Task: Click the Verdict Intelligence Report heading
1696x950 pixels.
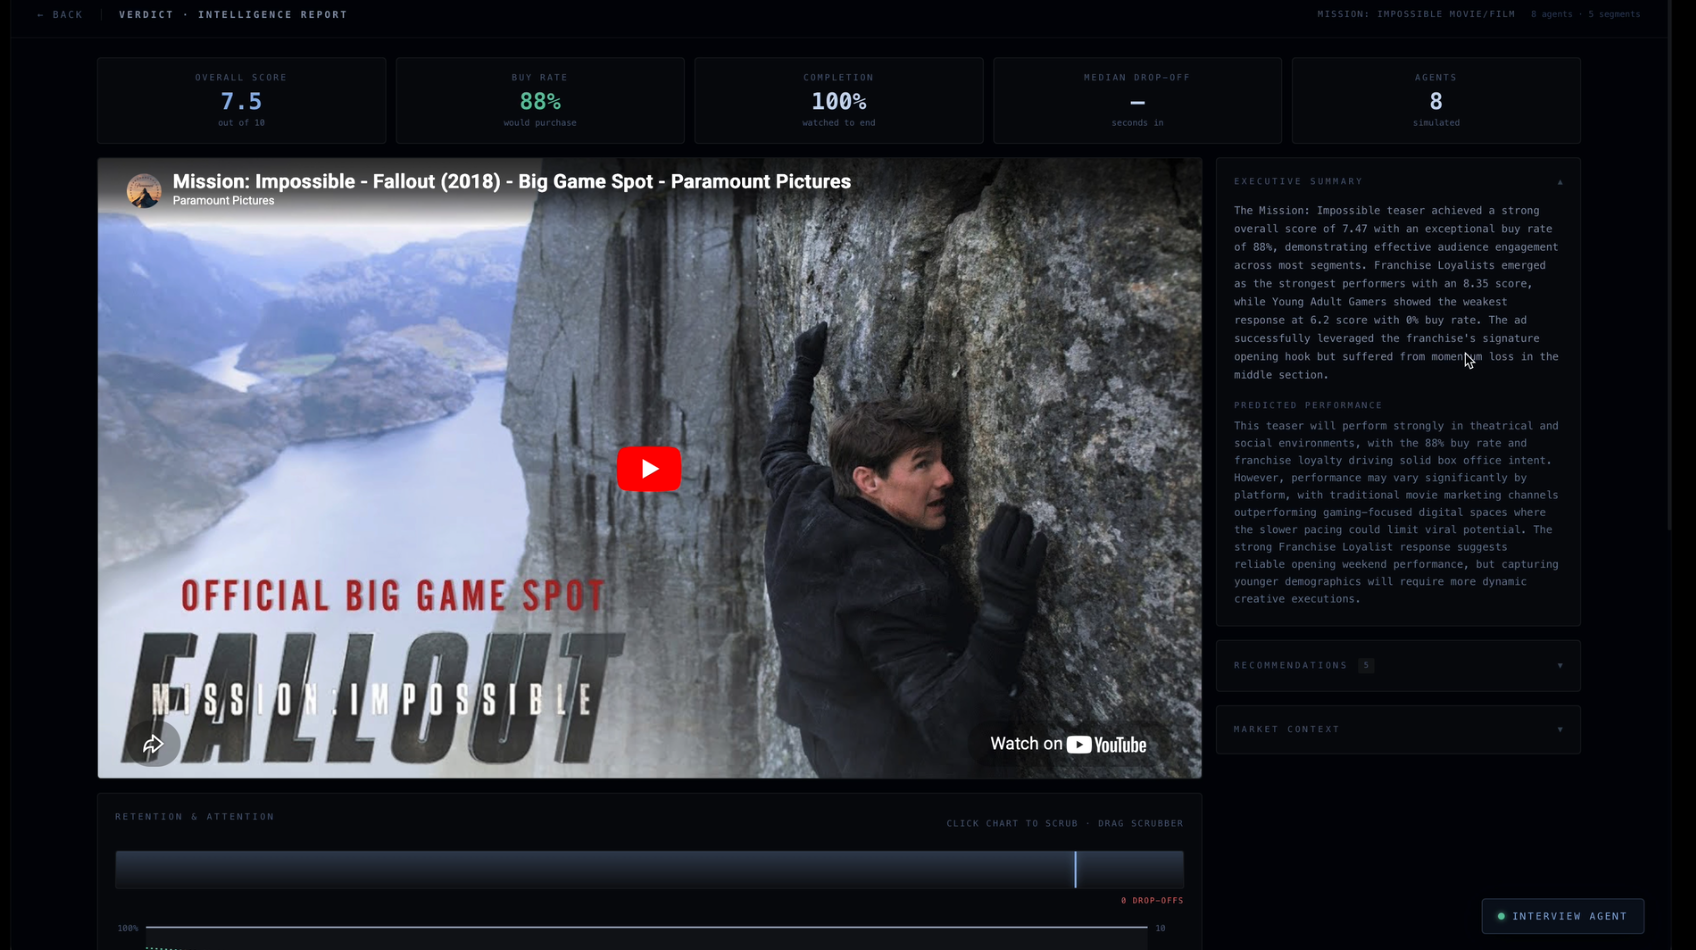Action: tap(233, 15)
